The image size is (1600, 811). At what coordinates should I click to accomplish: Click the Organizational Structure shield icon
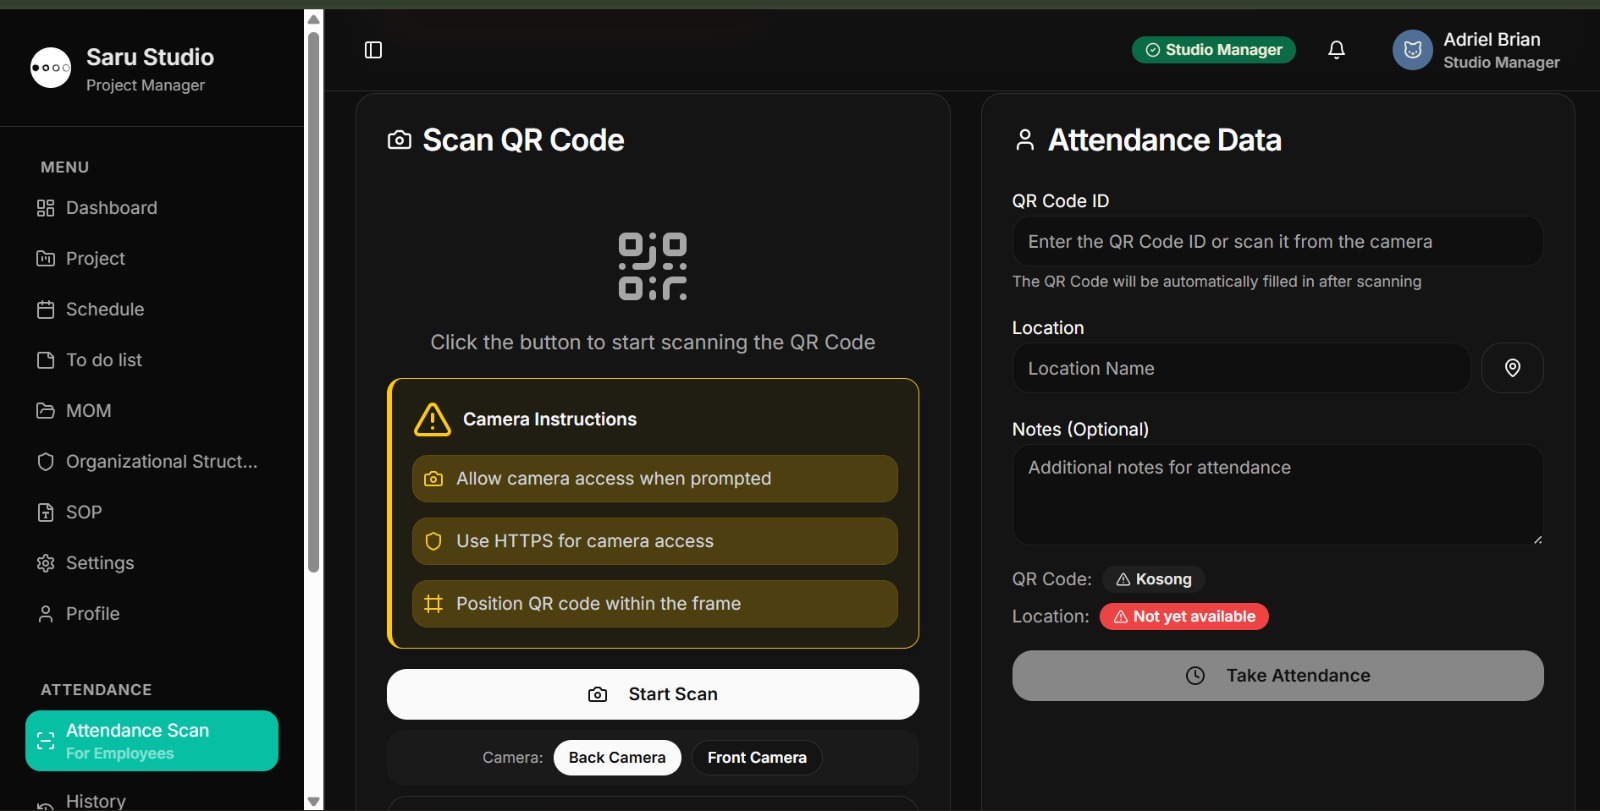tap(45, 462)
